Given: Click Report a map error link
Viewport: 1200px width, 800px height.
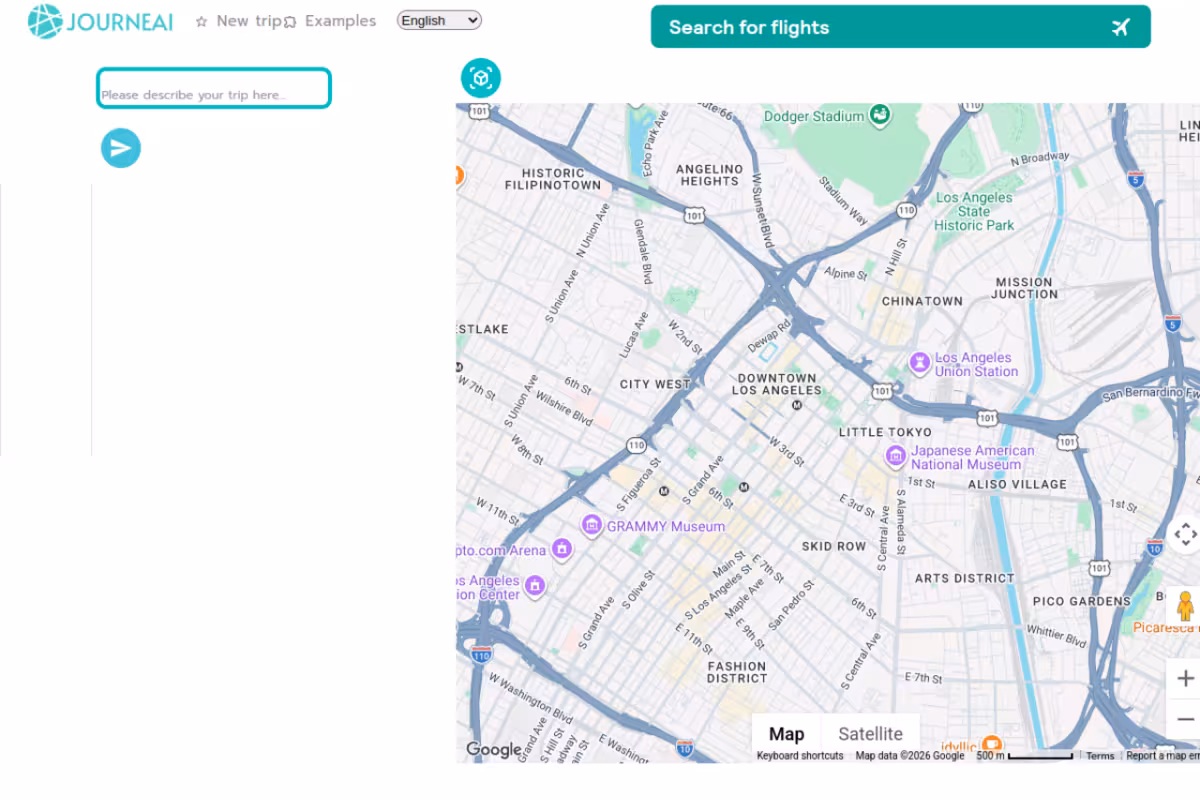Looking at the screenshot, I should click(1162, 756).
